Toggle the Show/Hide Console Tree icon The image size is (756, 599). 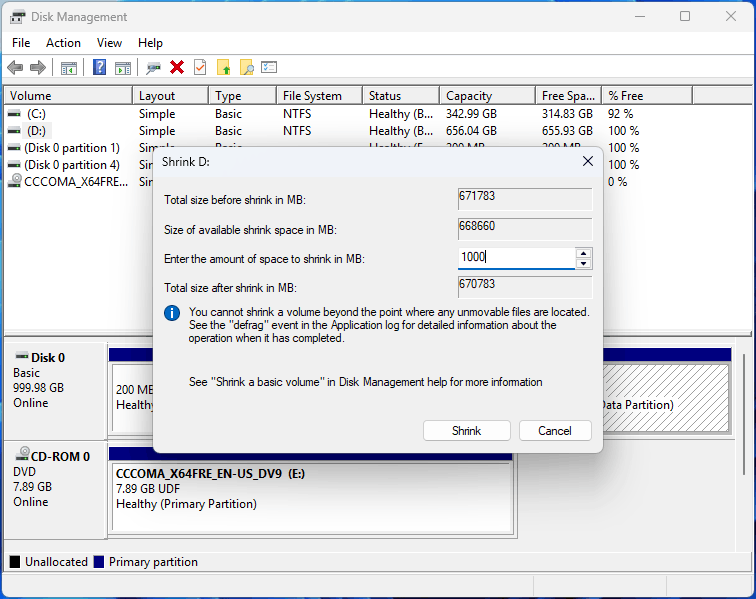[x=69, y=68]
